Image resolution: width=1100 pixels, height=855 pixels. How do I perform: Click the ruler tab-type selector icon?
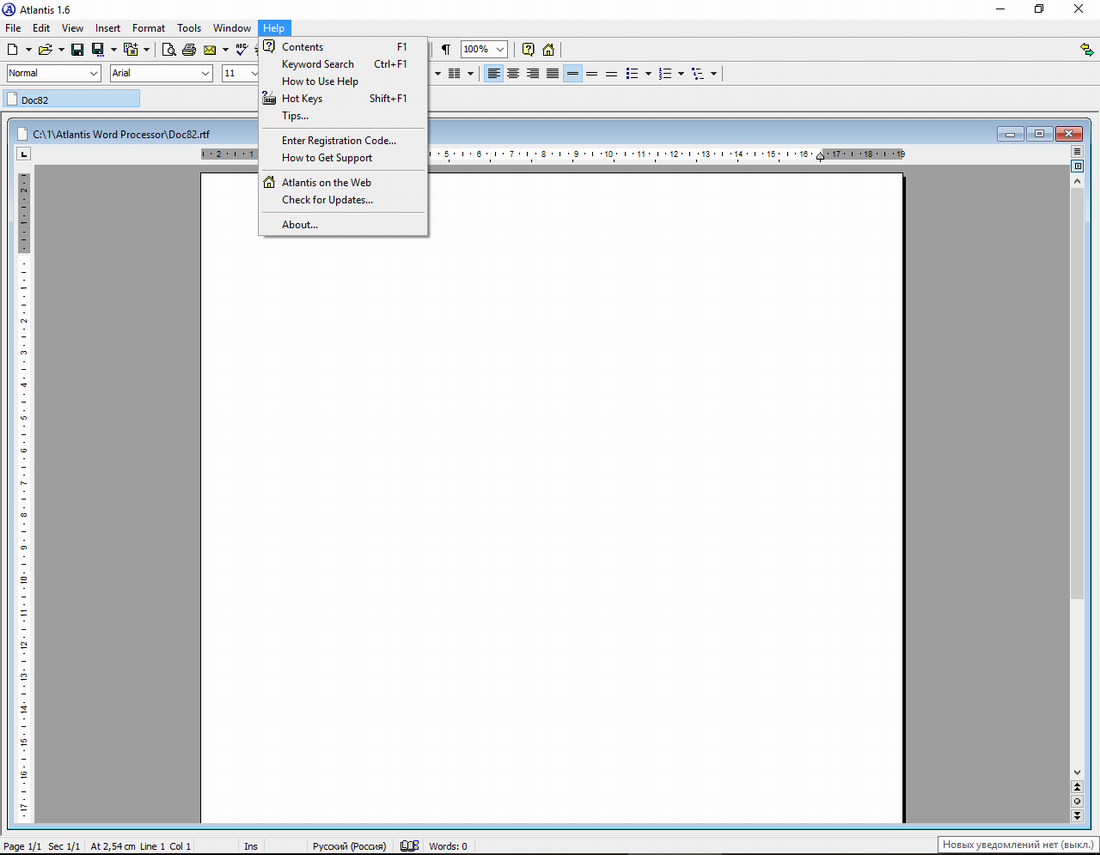click(24, 154)
